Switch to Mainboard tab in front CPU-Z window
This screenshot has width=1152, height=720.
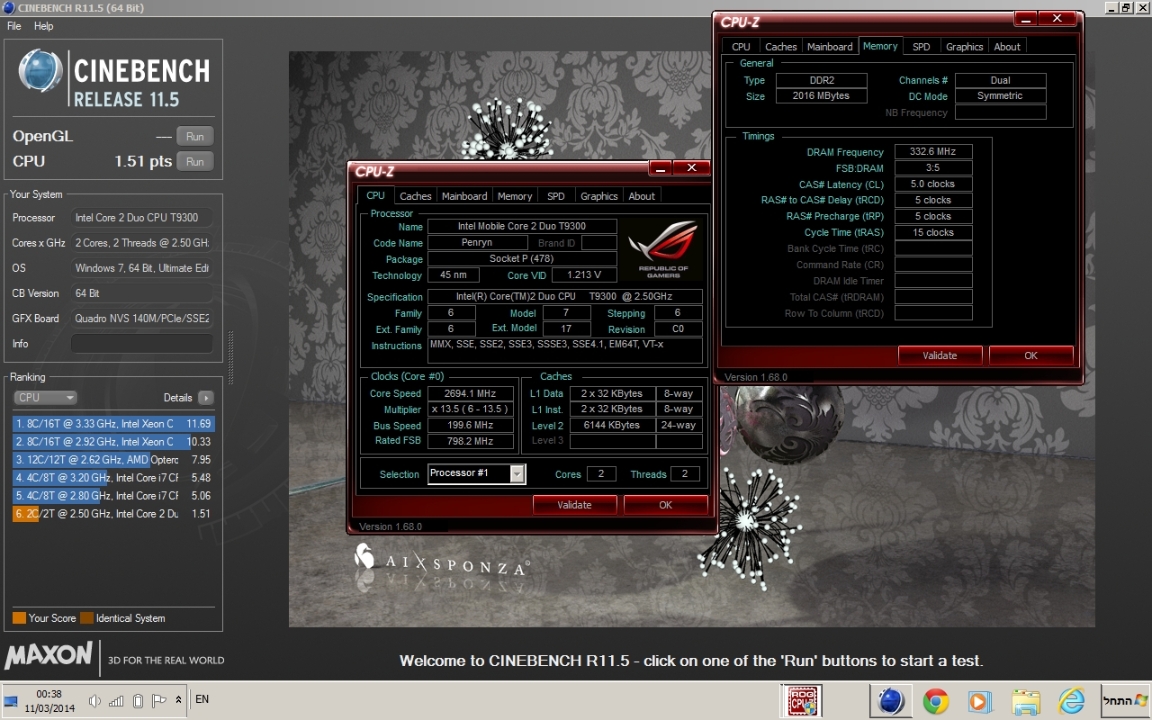(464, 196)
